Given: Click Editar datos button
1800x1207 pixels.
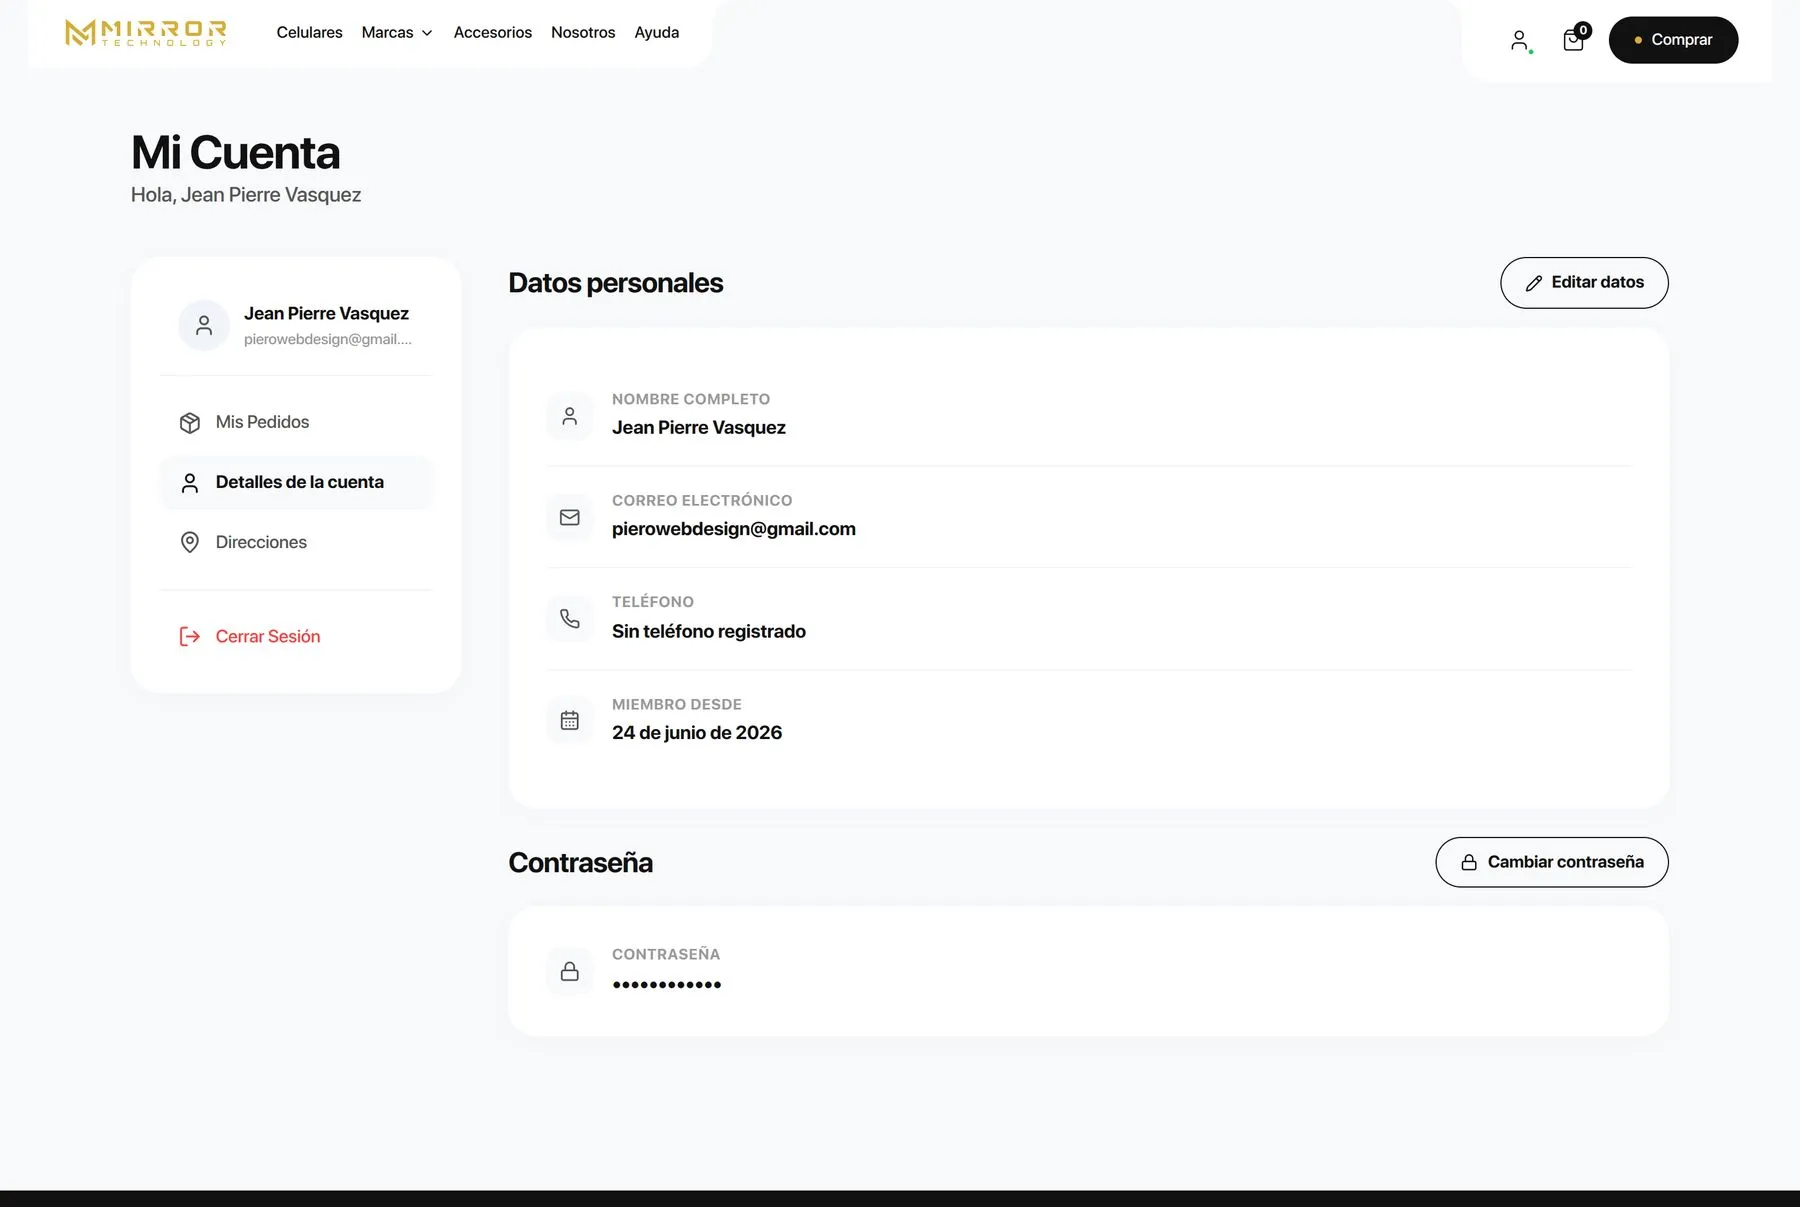Looking at the screenshot, I should [1584, 283].
